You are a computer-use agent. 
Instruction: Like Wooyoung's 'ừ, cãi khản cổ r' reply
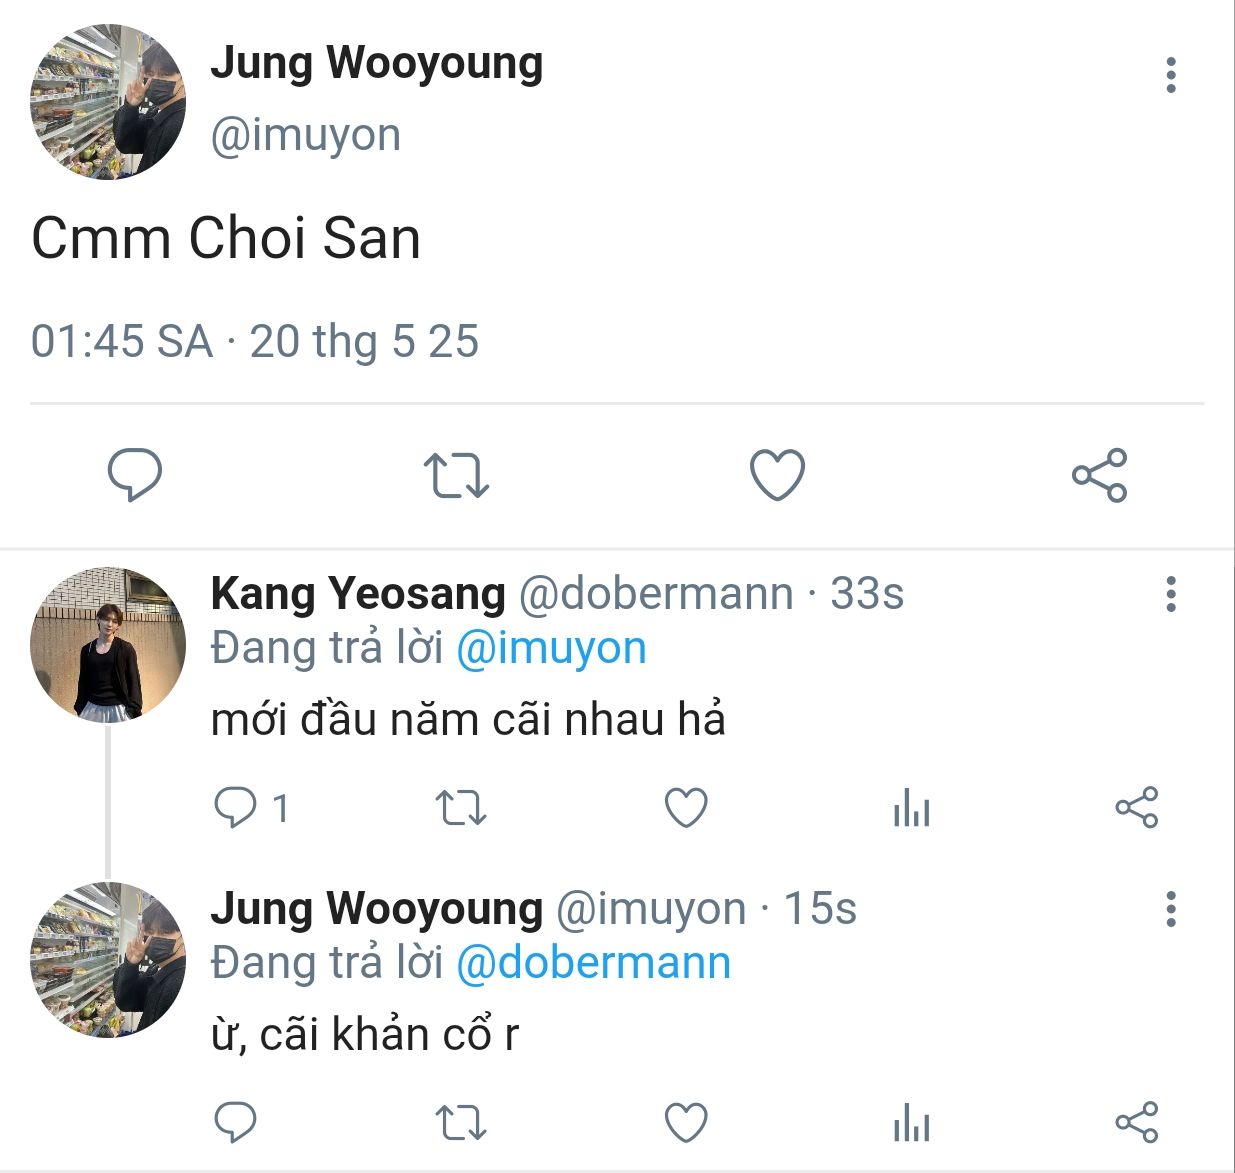[686, 1122]
